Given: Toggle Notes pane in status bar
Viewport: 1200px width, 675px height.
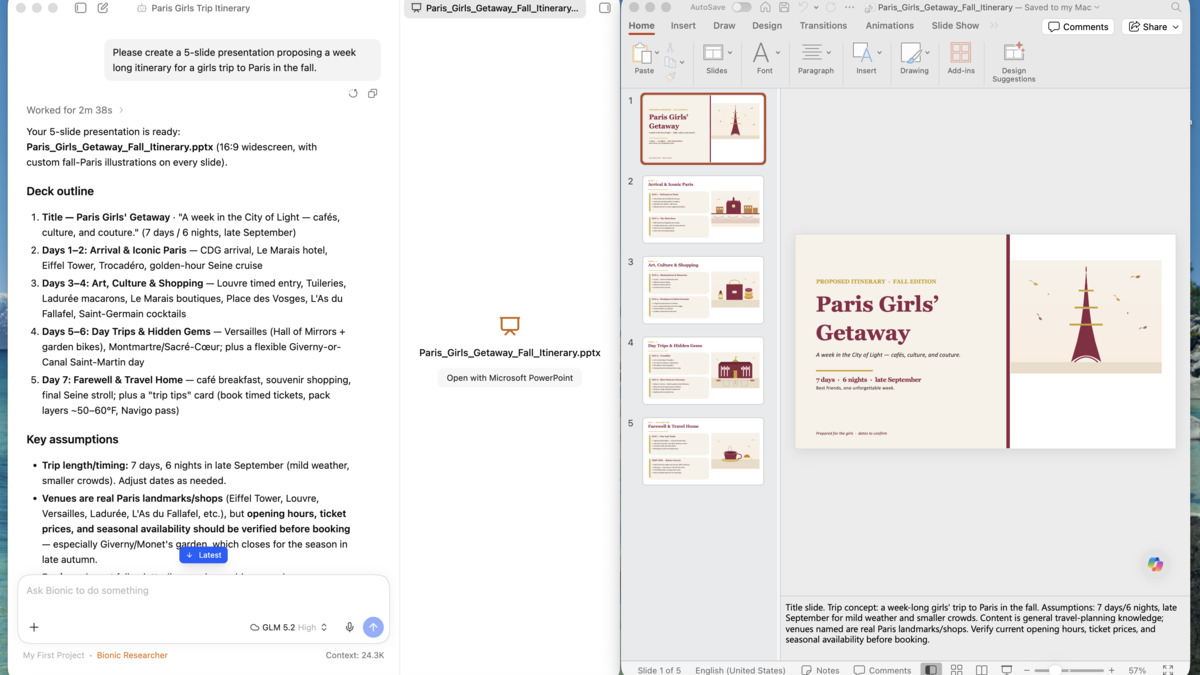Looking at the screenshot, I should [821, 670].
